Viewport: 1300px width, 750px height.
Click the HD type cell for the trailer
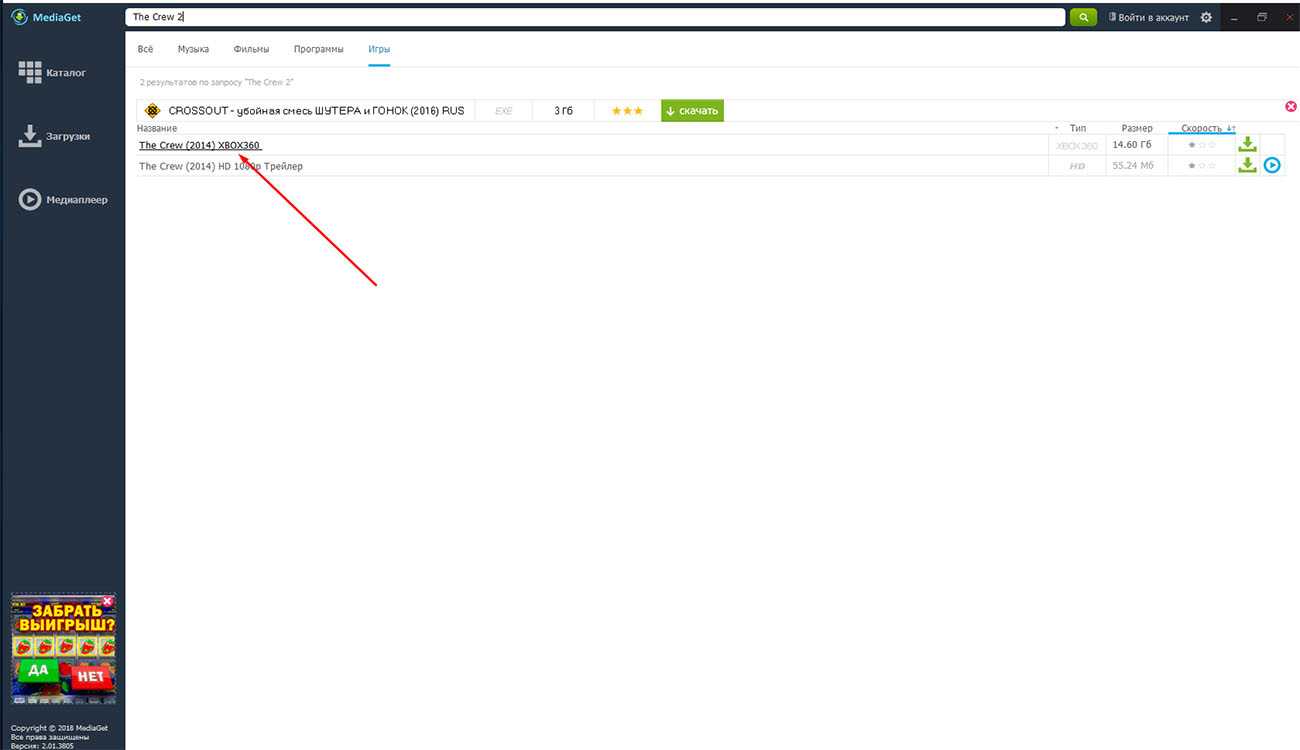click(x=1078, y=166)
